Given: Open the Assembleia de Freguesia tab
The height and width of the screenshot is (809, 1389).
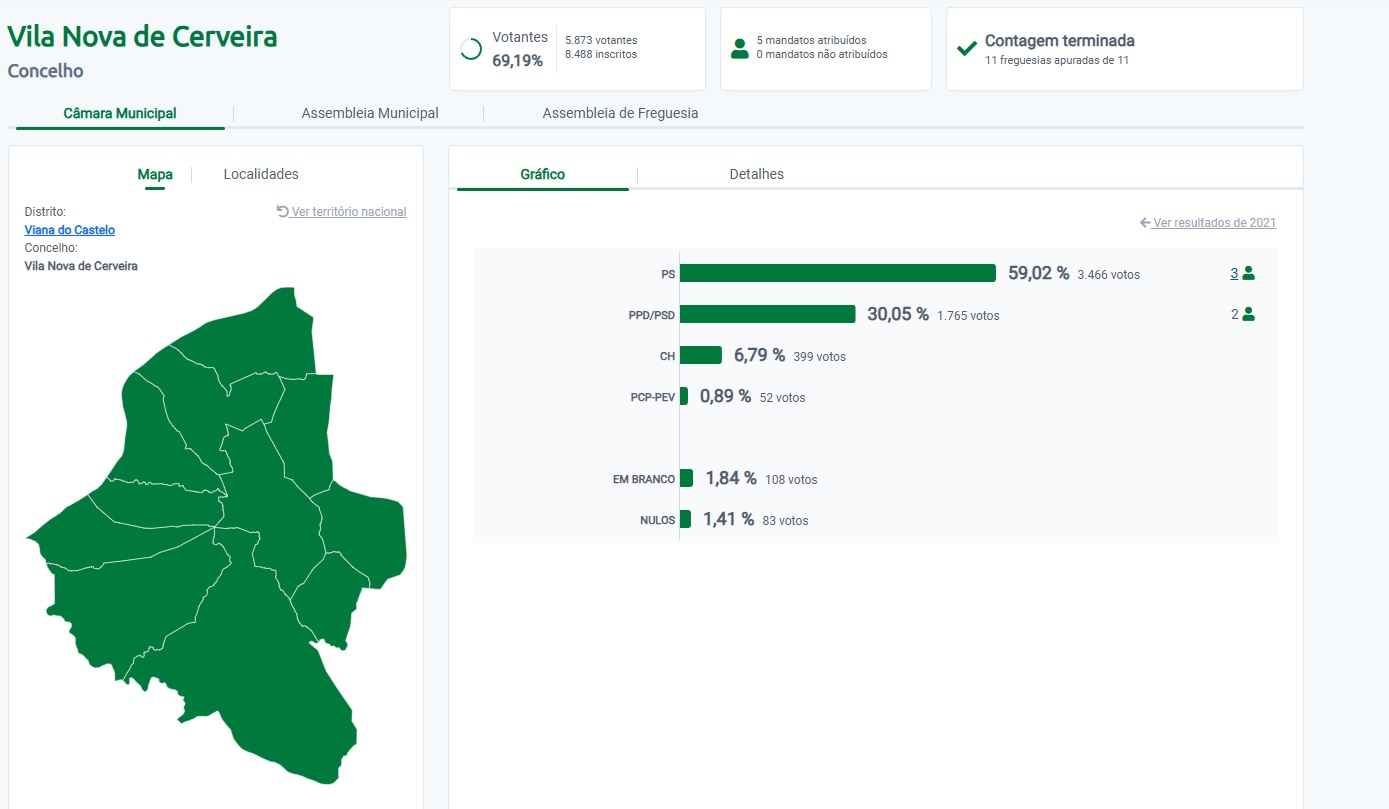Looking at the screenshot, I should [620, 114].
